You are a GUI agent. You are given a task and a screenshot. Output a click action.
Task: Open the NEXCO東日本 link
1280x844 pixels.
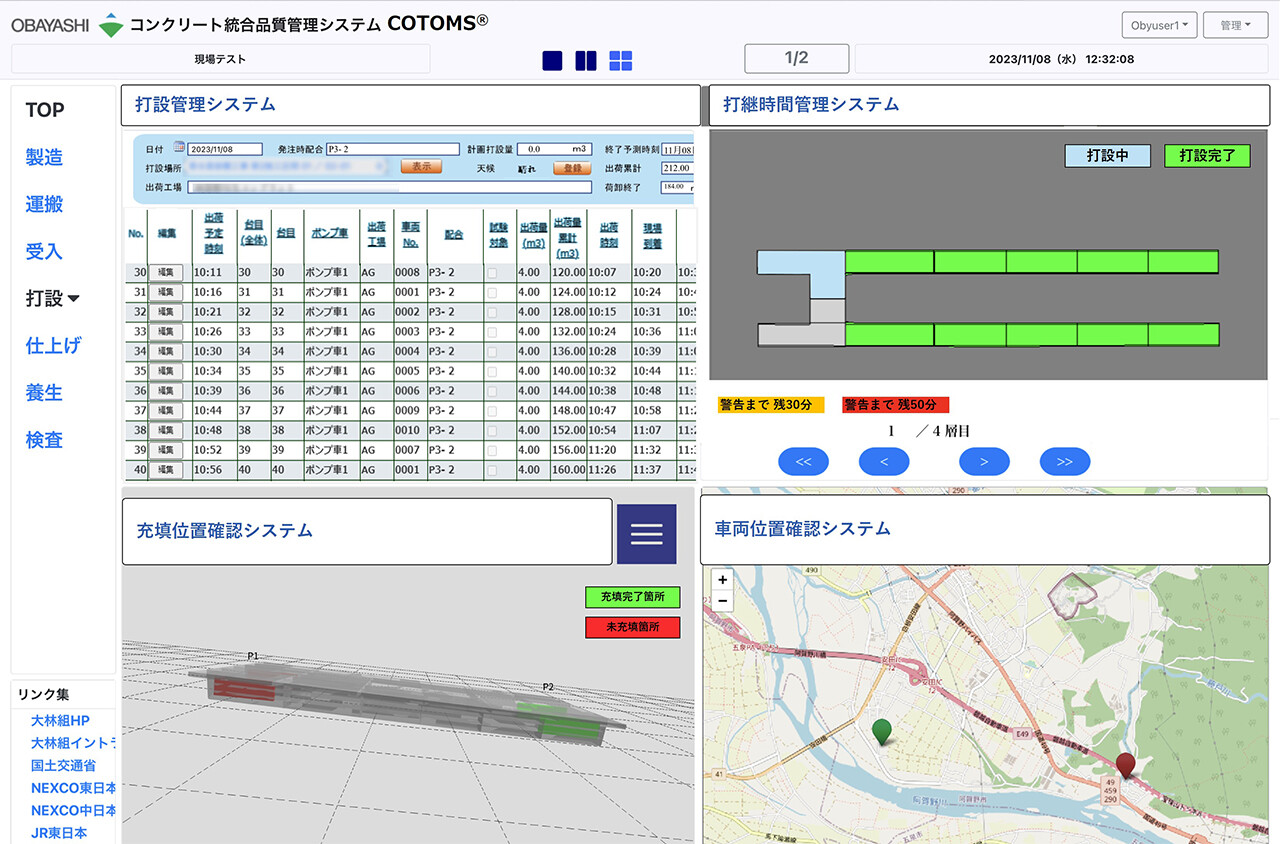pyautogui.click(x=73, y=788)
